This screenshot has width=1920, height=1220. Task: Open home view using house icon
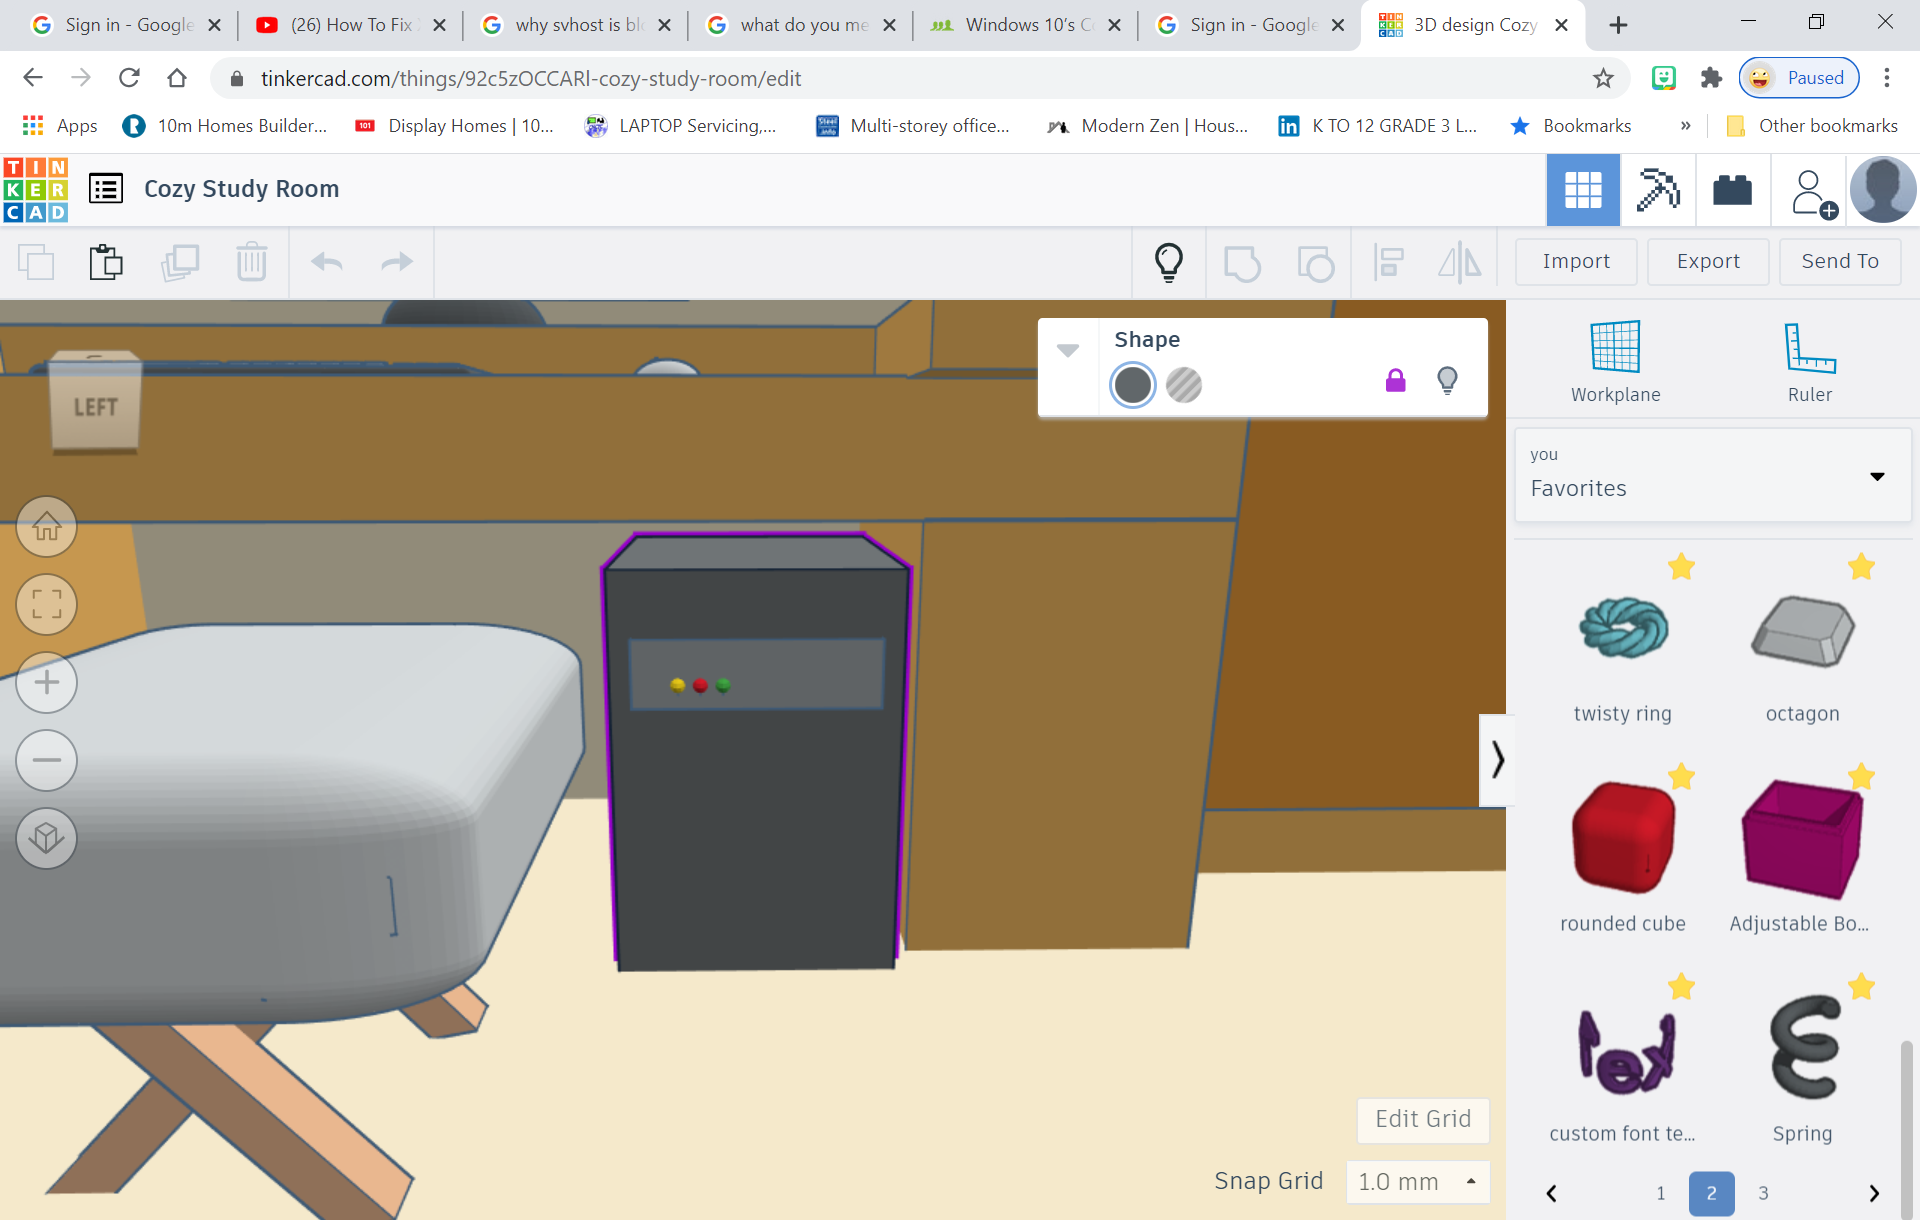(46, 527)
